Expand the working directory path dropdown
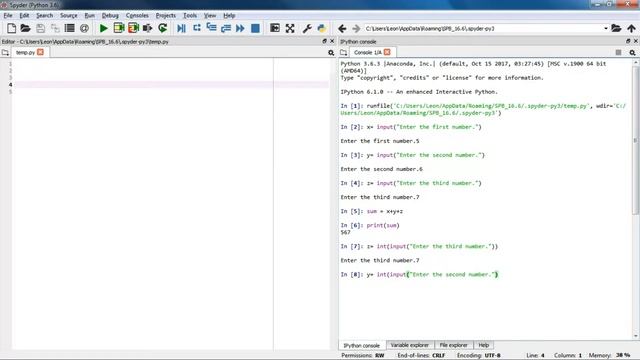This screenshot has height=360, width=640. (606, 29)
